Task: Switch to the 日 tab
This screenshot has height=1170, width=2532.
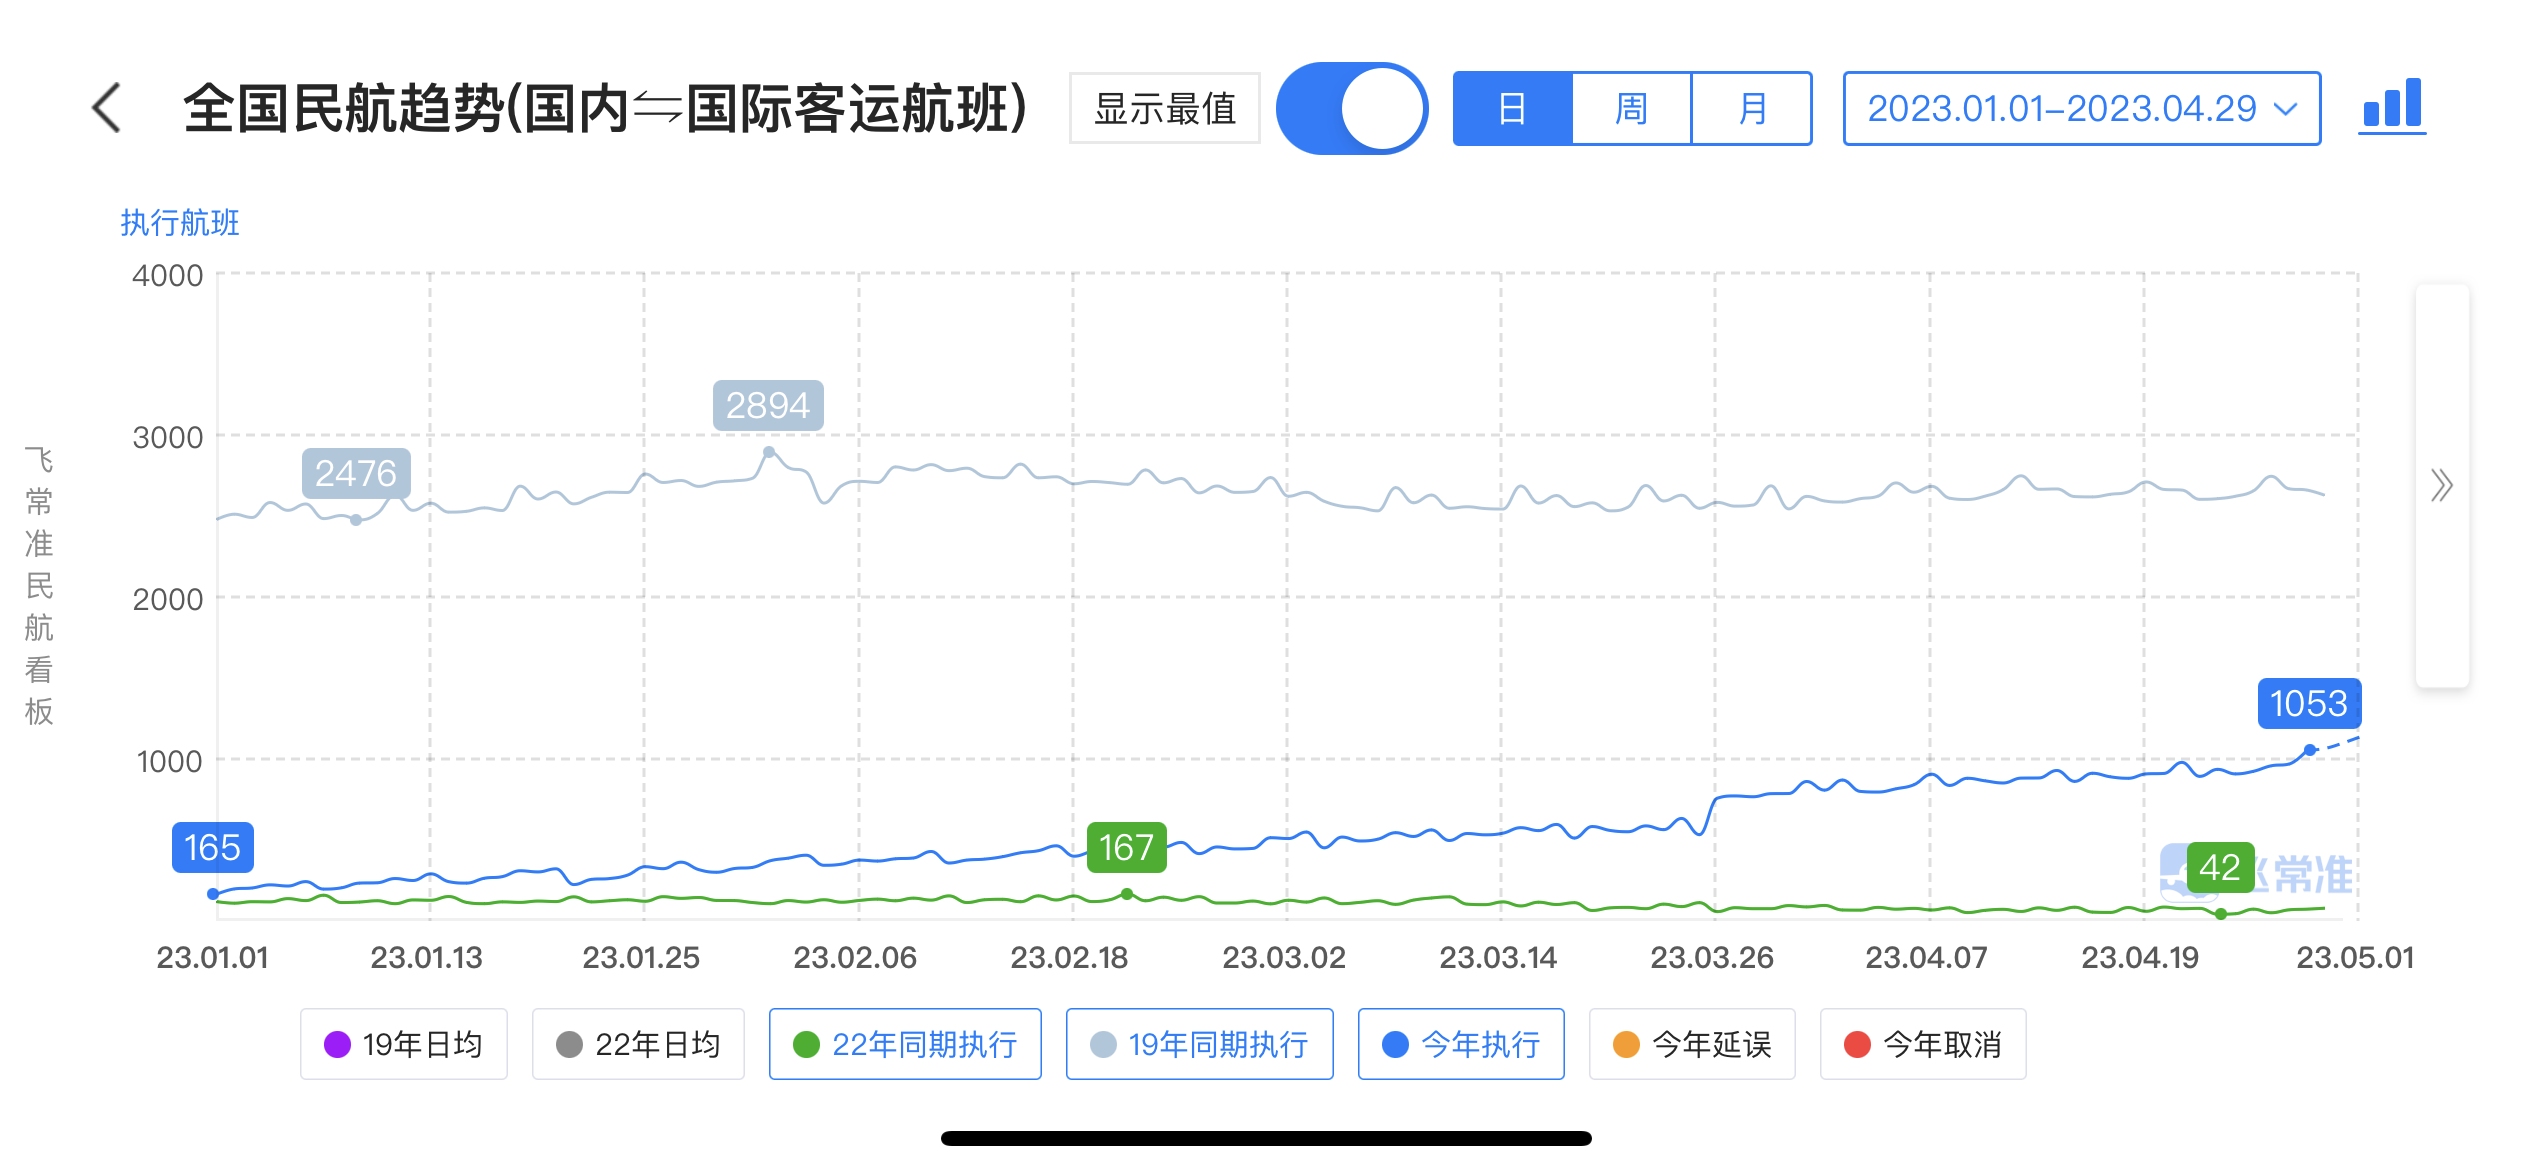Action: (1512, 108)
